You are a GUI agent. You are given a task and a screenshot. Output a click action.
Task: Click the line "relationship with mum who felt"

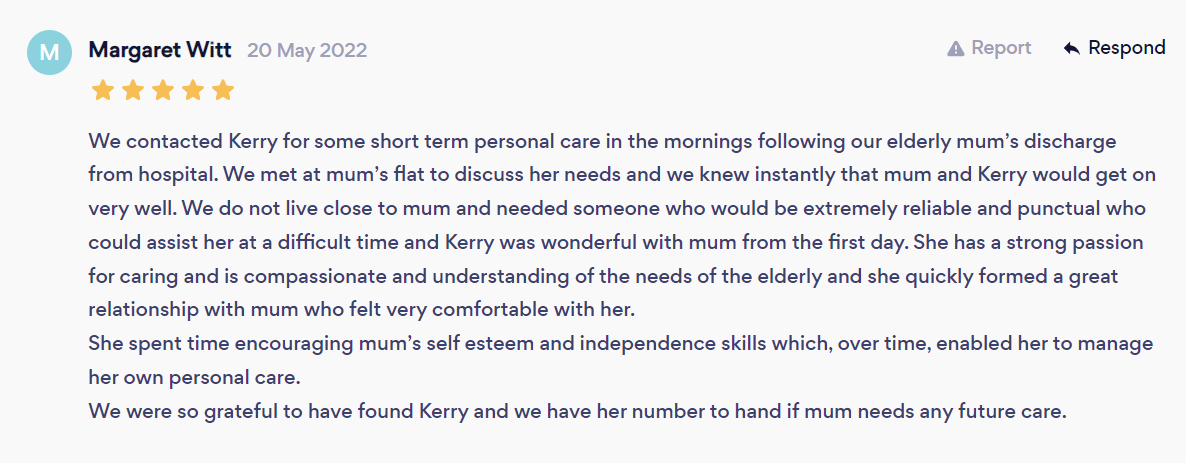click(x=363, y=311)
